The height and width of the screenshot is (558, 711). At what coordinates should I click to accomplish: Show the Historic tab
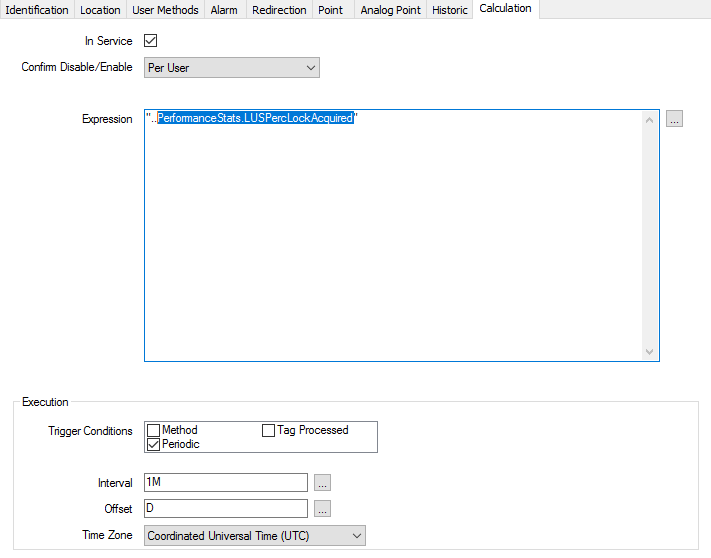coord(449,10)
